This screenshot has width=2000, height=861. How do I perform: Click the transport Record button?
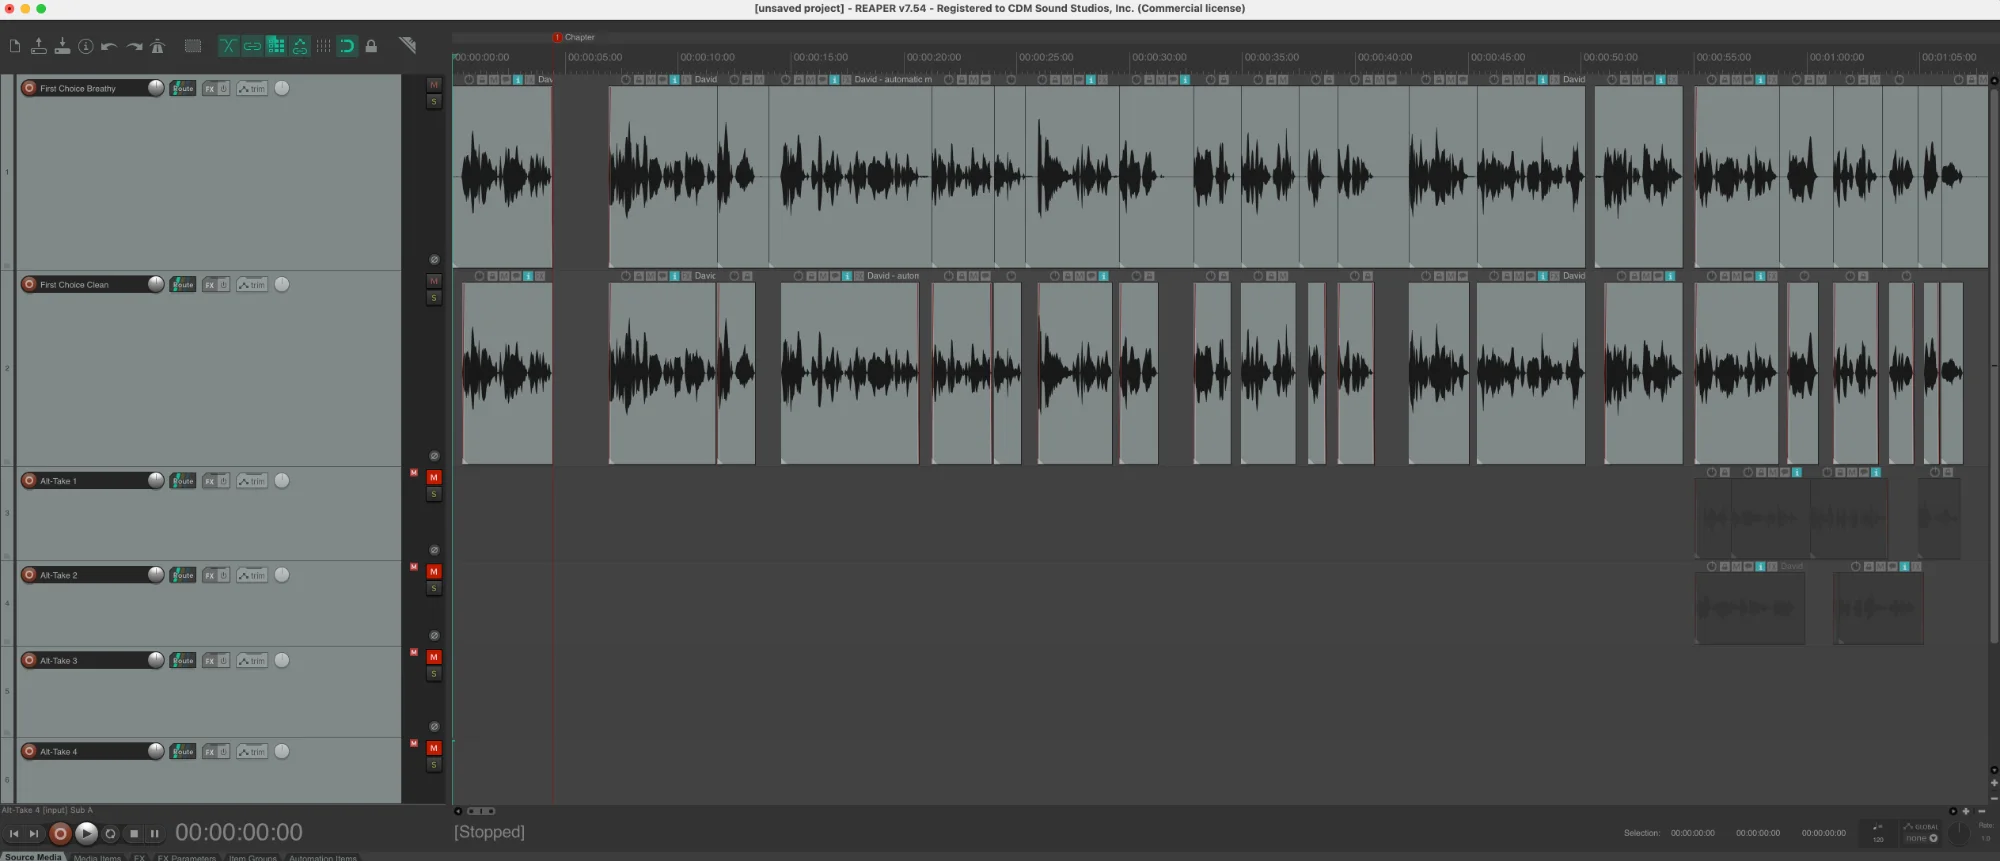60,833
